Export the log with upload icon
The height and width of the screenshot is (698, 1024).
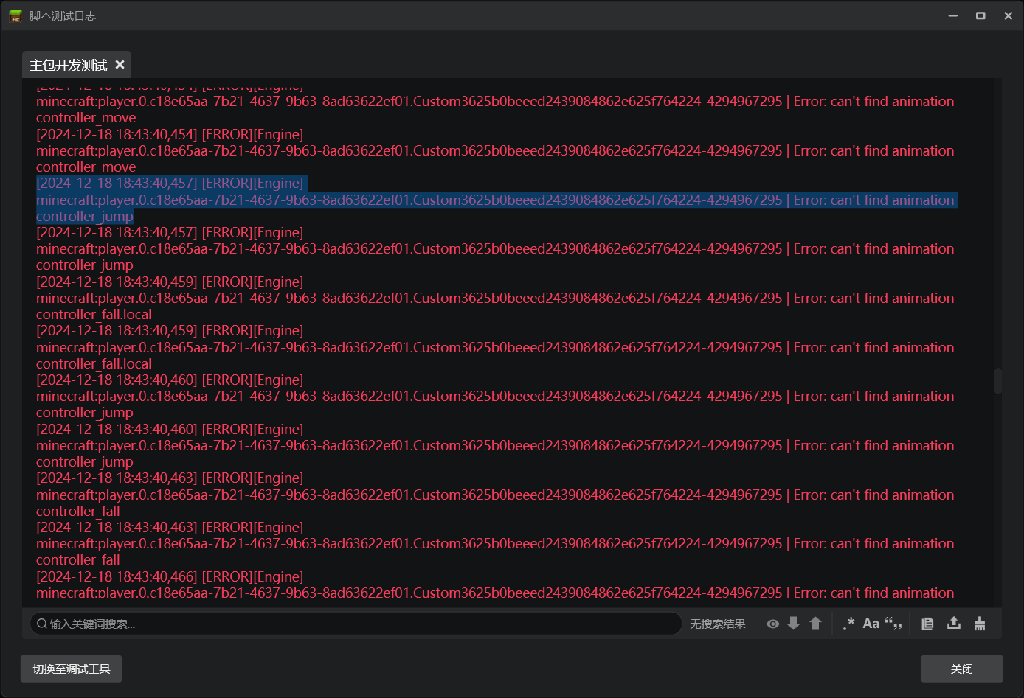(954, 623)
